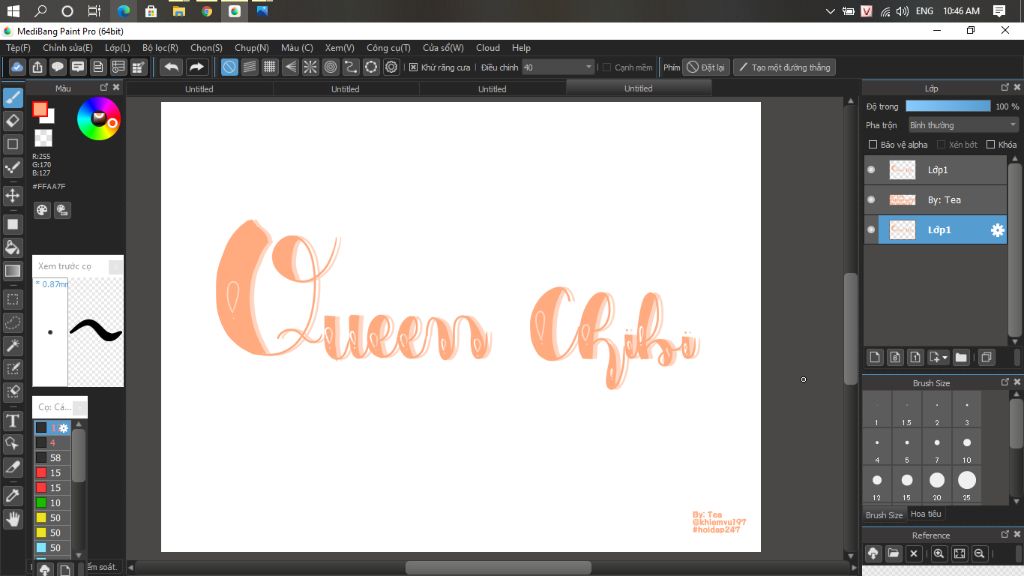Click the canvas vertical scrollbar
This screenshot has height=576, width=1024.
[x=850, y=329]
